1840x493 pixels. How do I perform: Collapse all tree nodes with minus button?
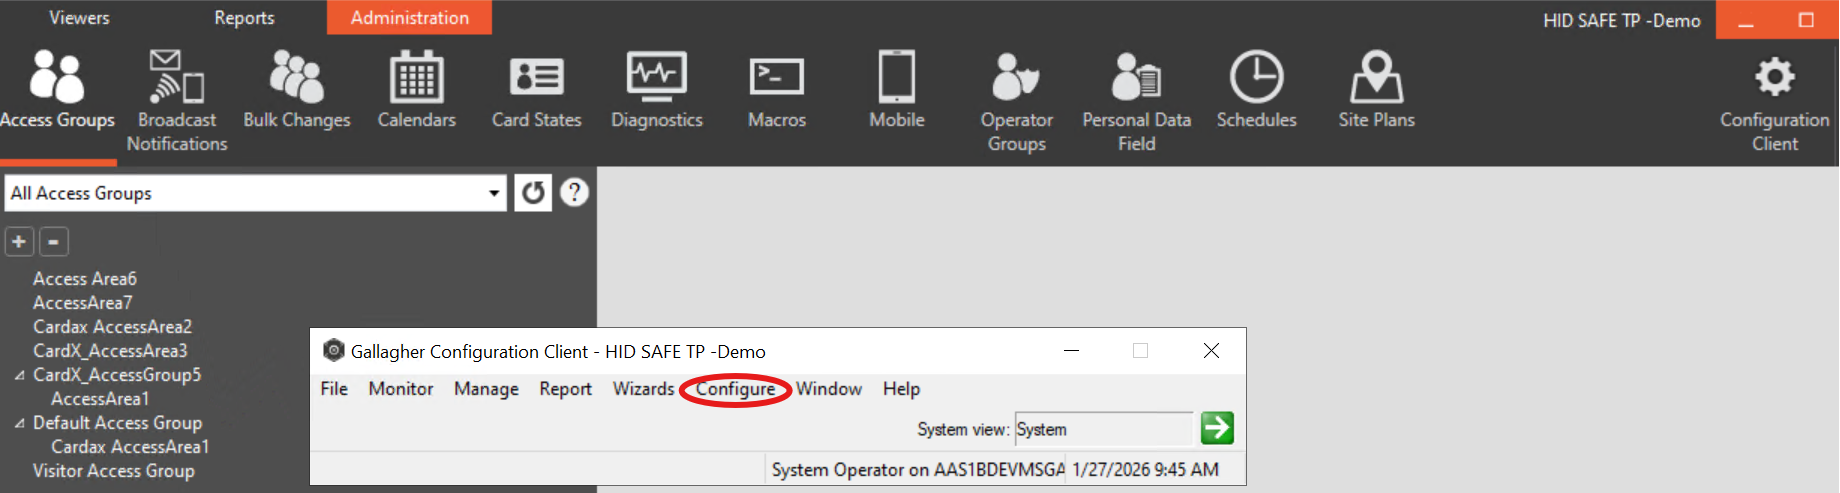(54, 241)
